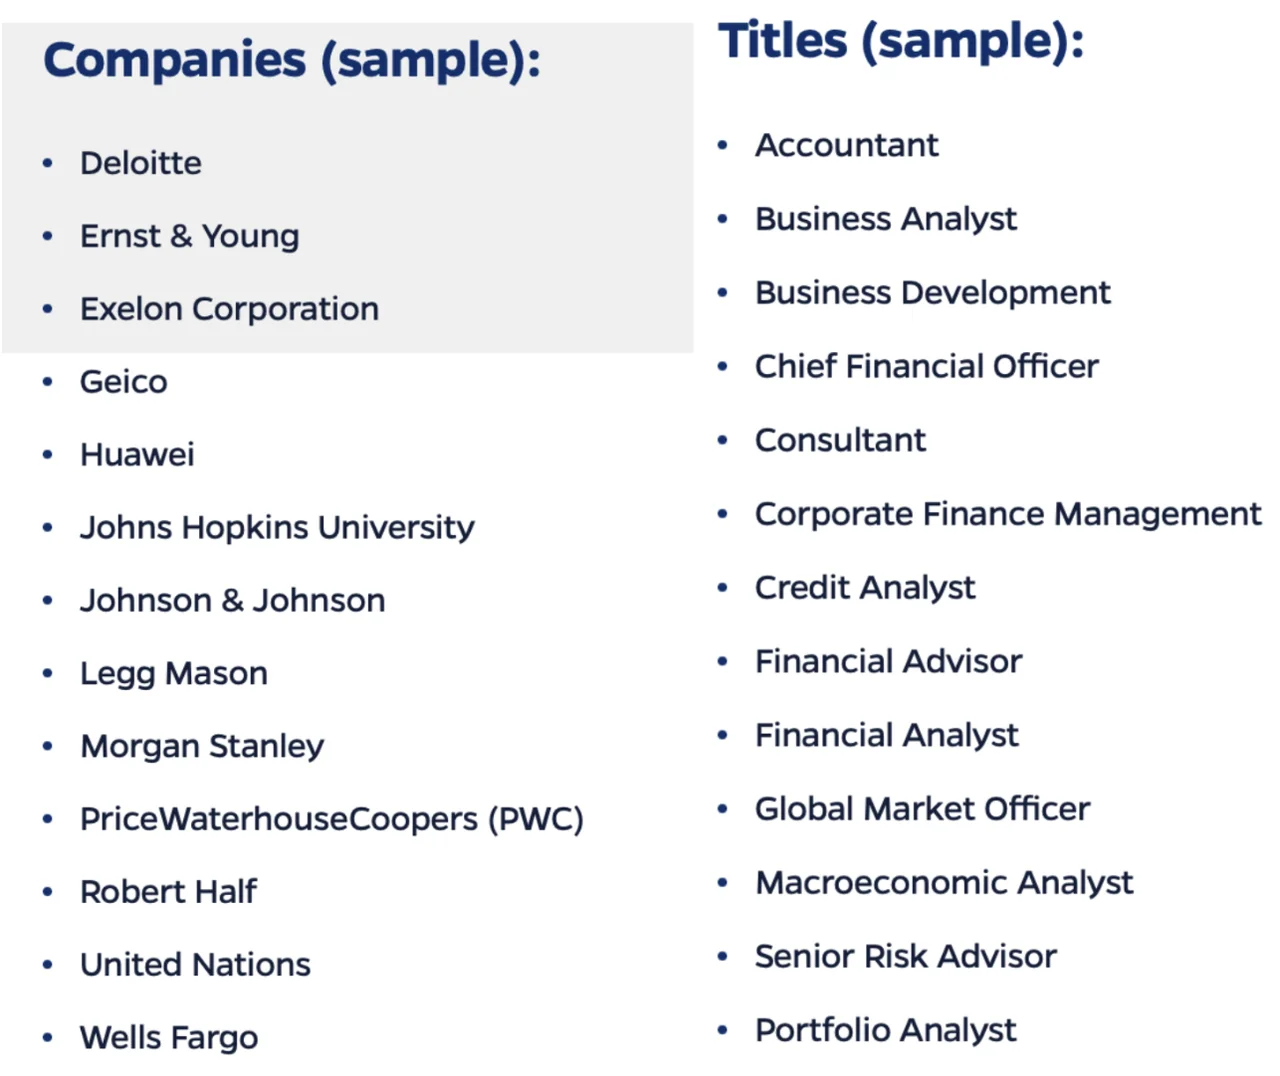Select Geico from the companies list
Viewport: 1280px width, 1076px height.
pos(124,382)
